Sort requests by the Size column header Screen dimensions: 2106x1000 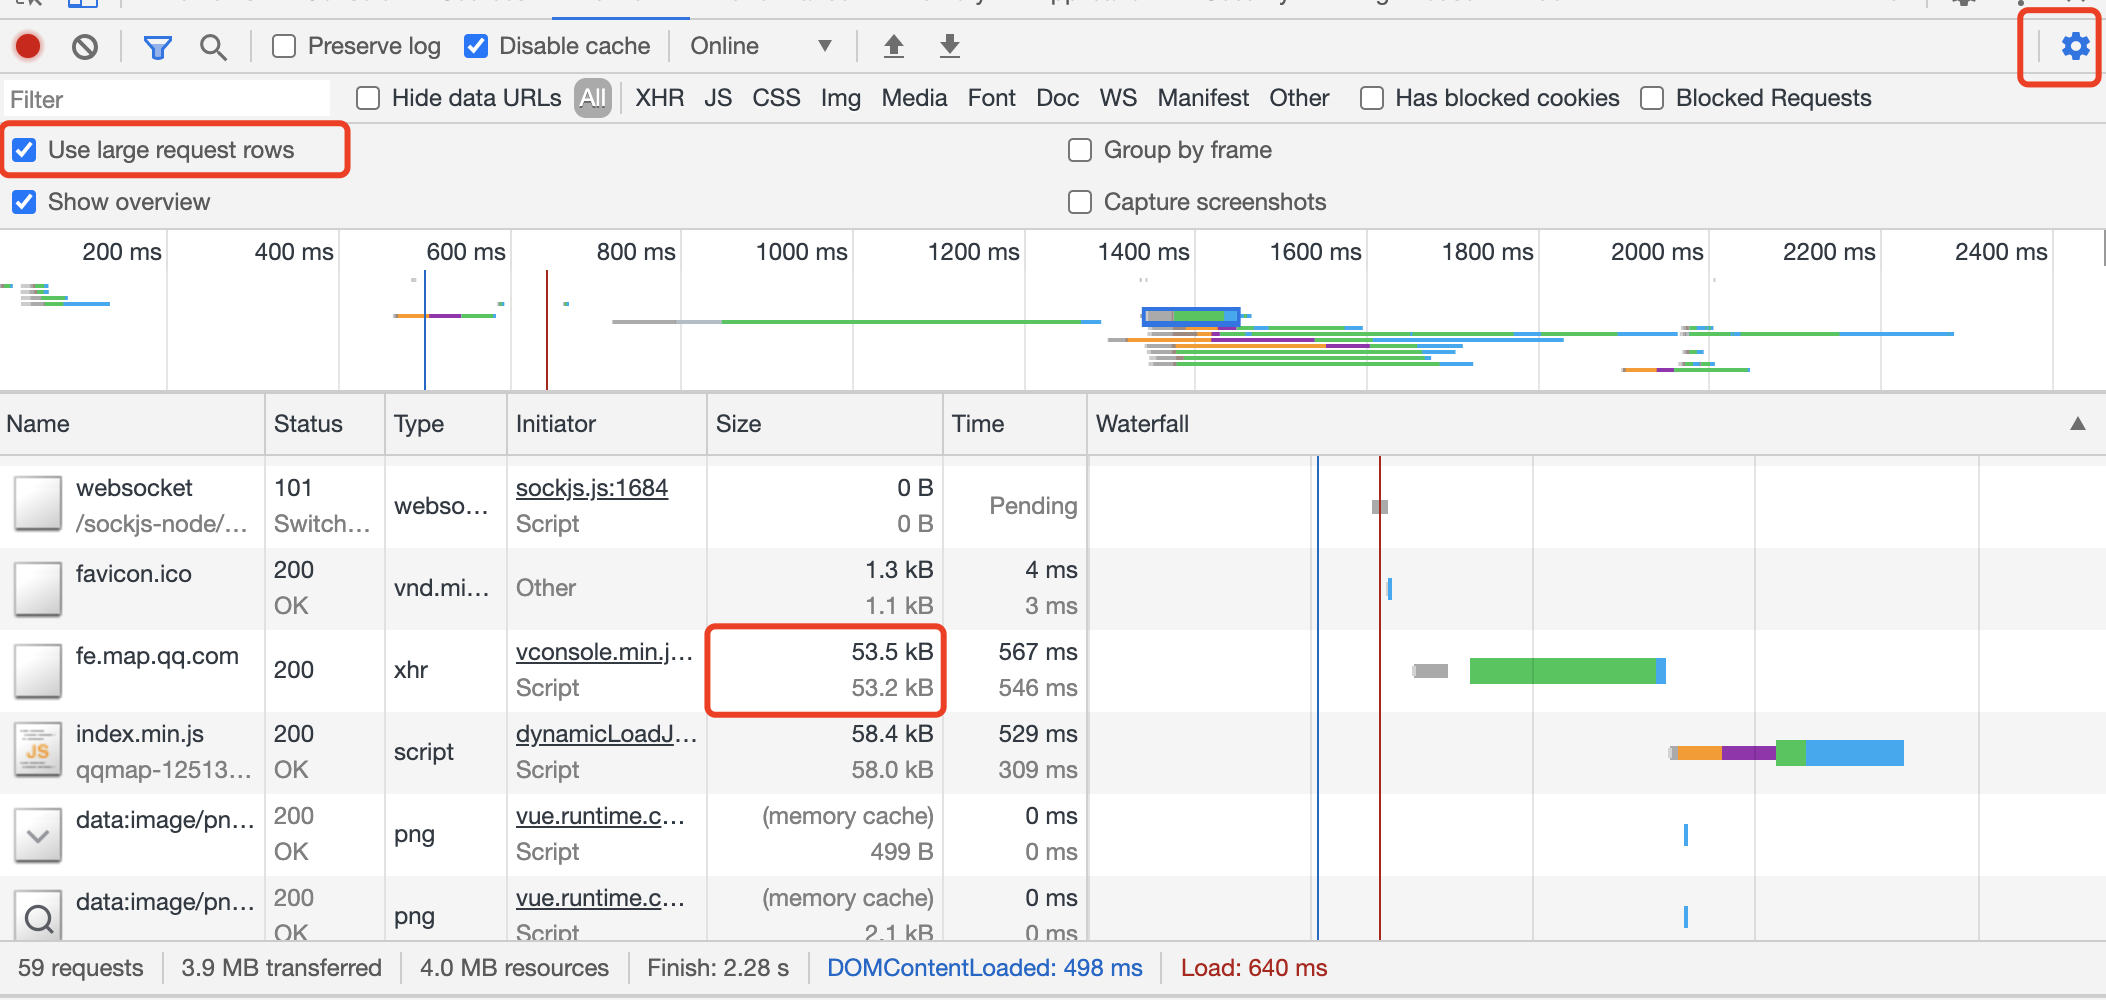click(738, 424)
